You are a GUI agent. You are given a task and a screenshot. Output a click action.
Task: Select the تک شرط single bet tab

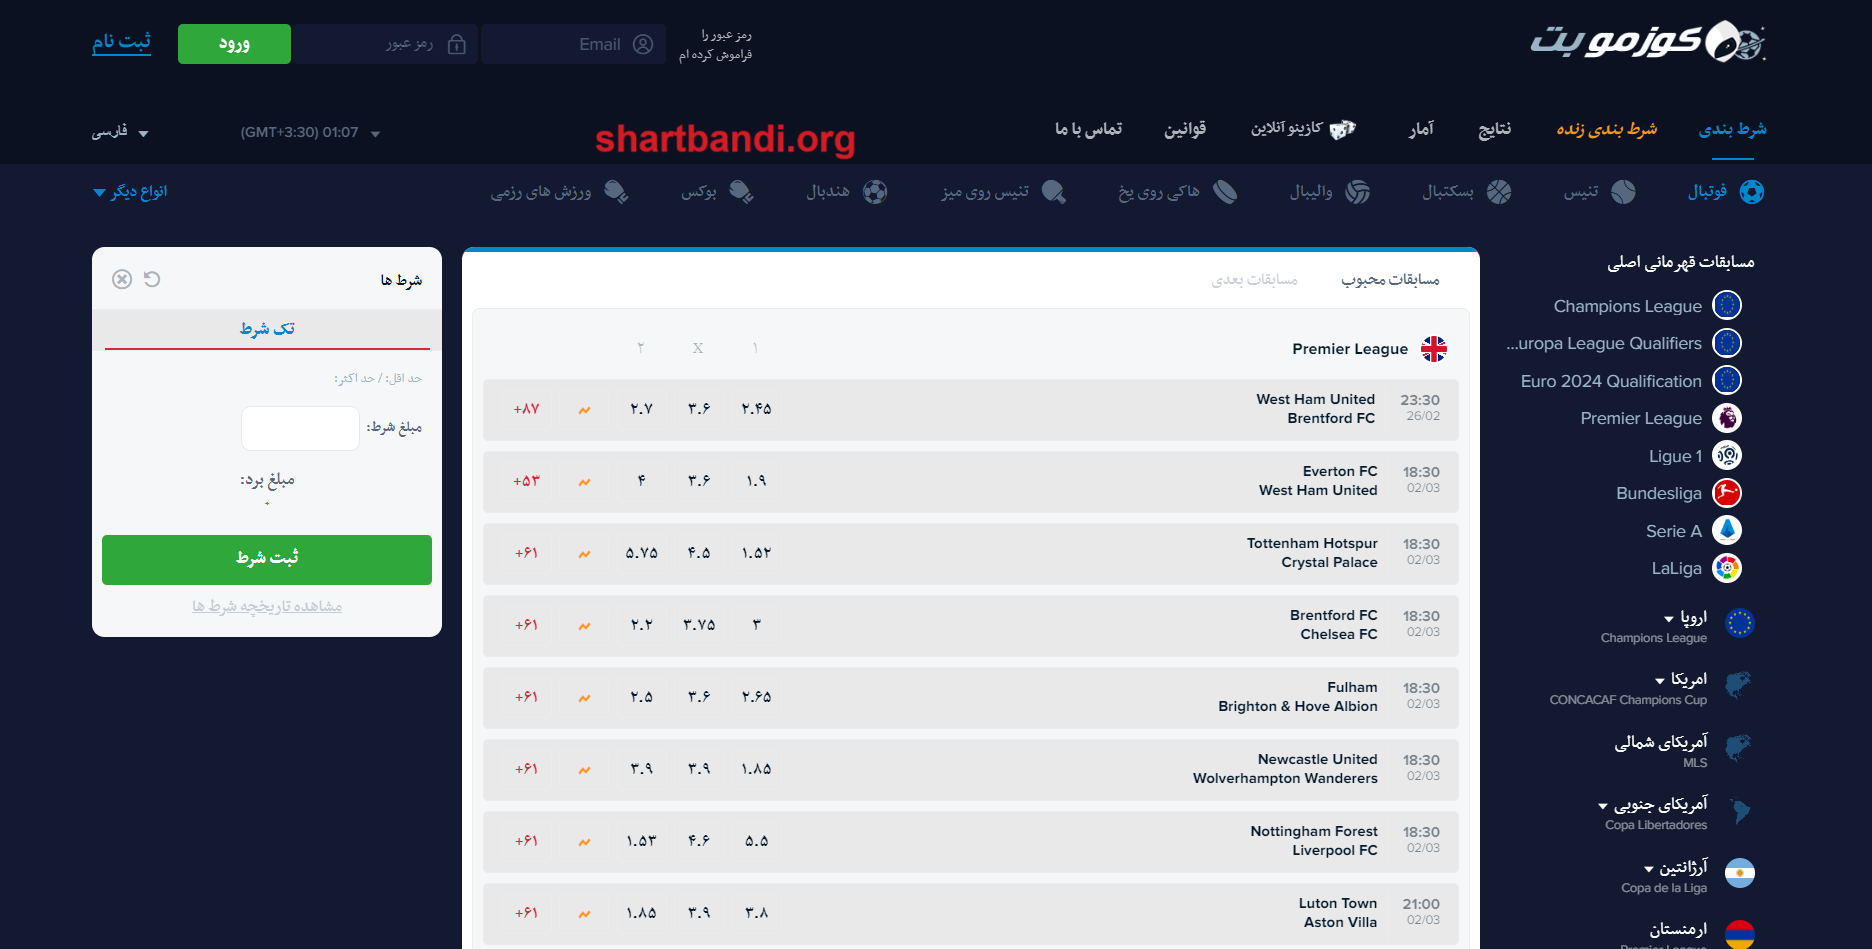tap(267, 329)
